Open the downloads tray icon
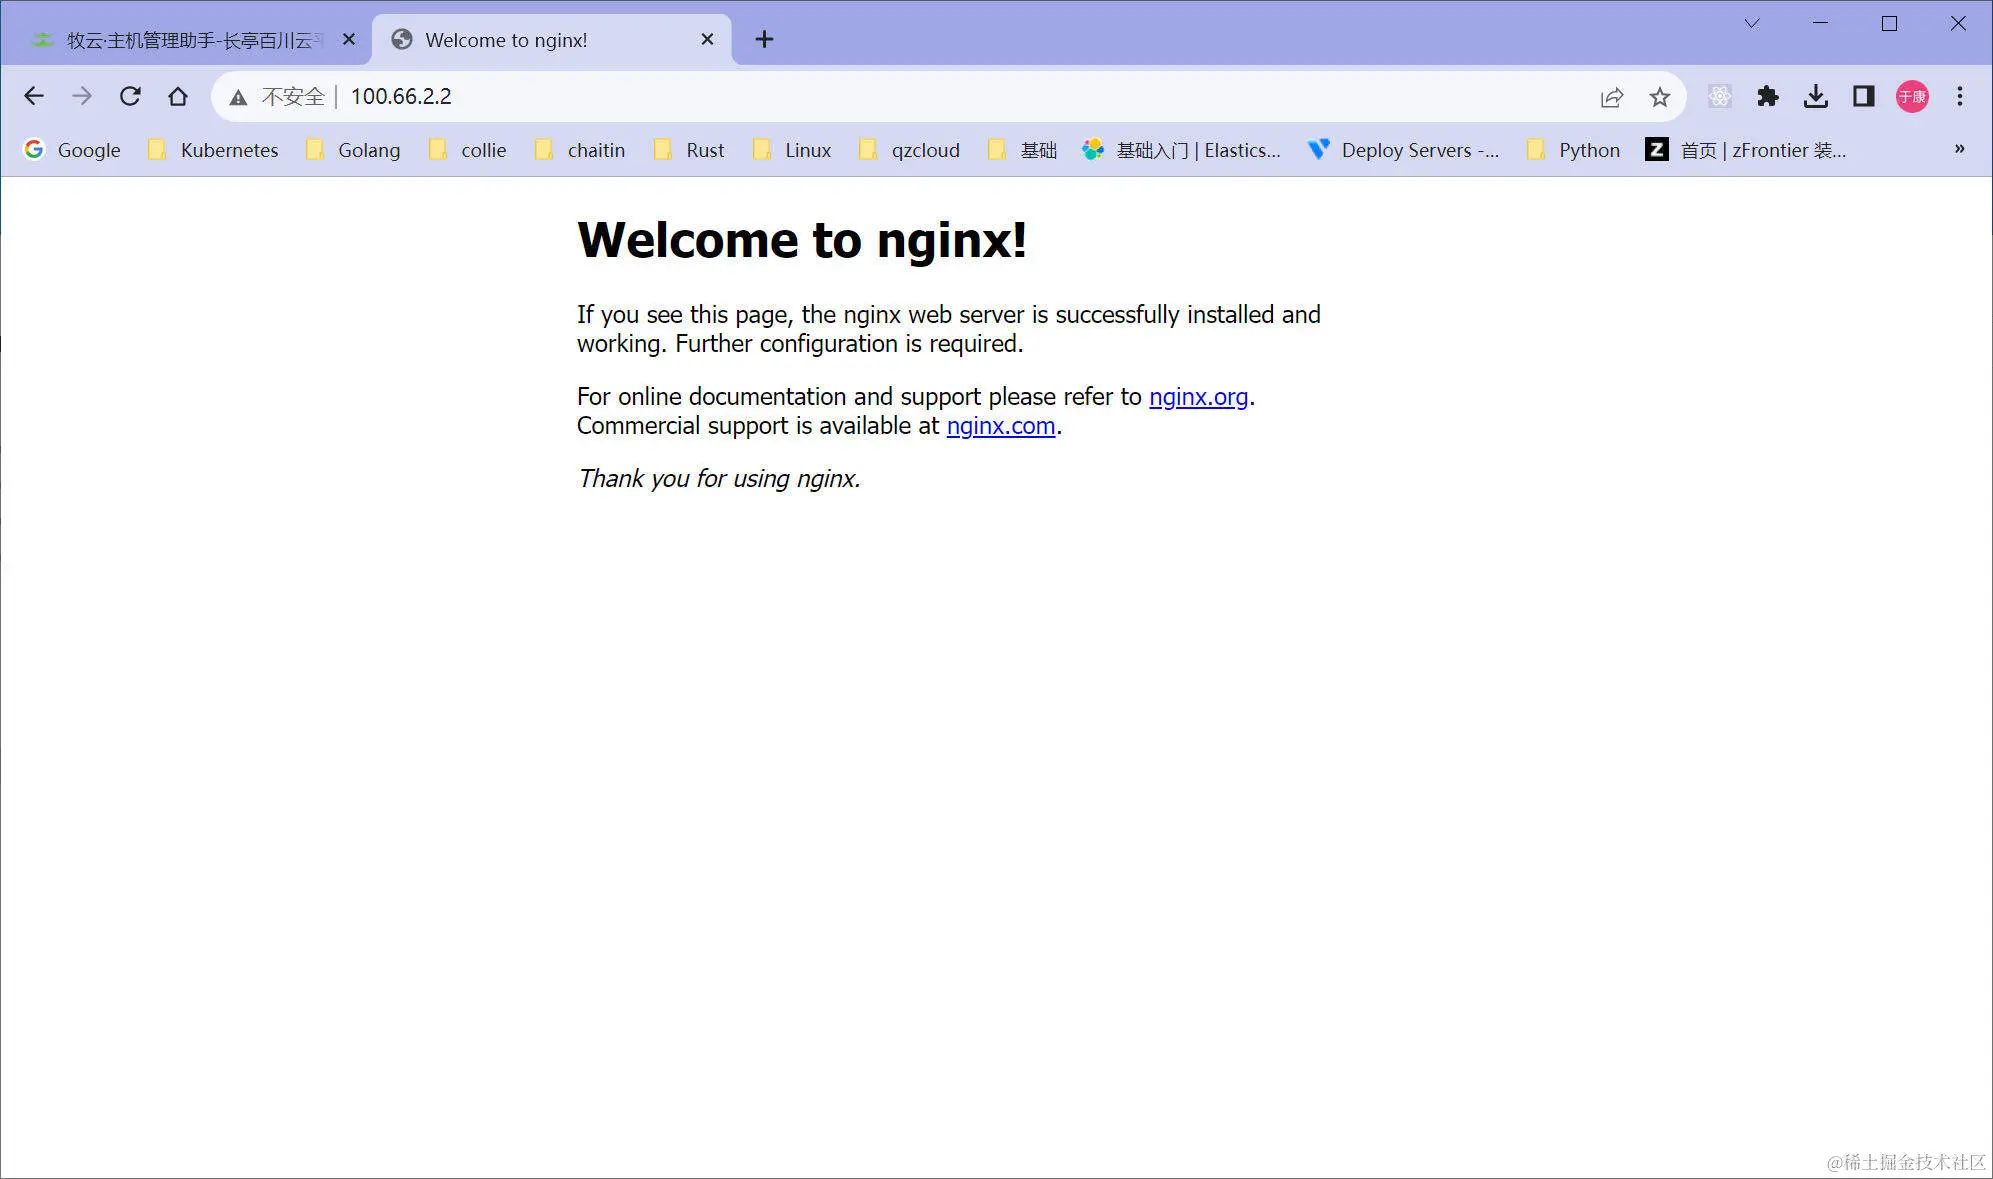This screenshot has width=1993, height=1179. pyautogui.click(x=1816, y=96)
